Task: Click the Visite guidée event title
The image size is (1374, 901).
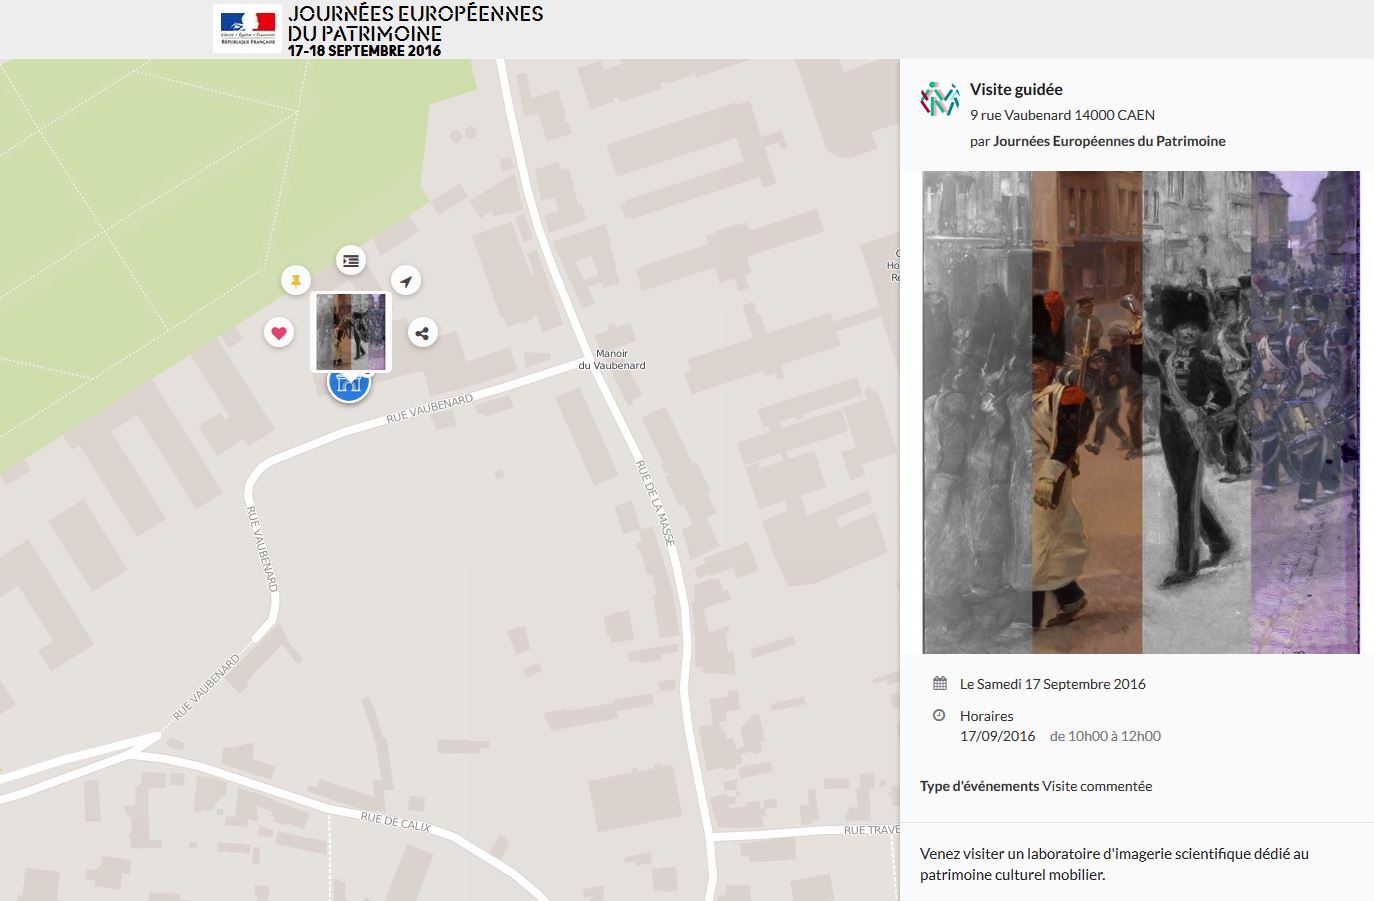Action: [x=1016, y=89]
